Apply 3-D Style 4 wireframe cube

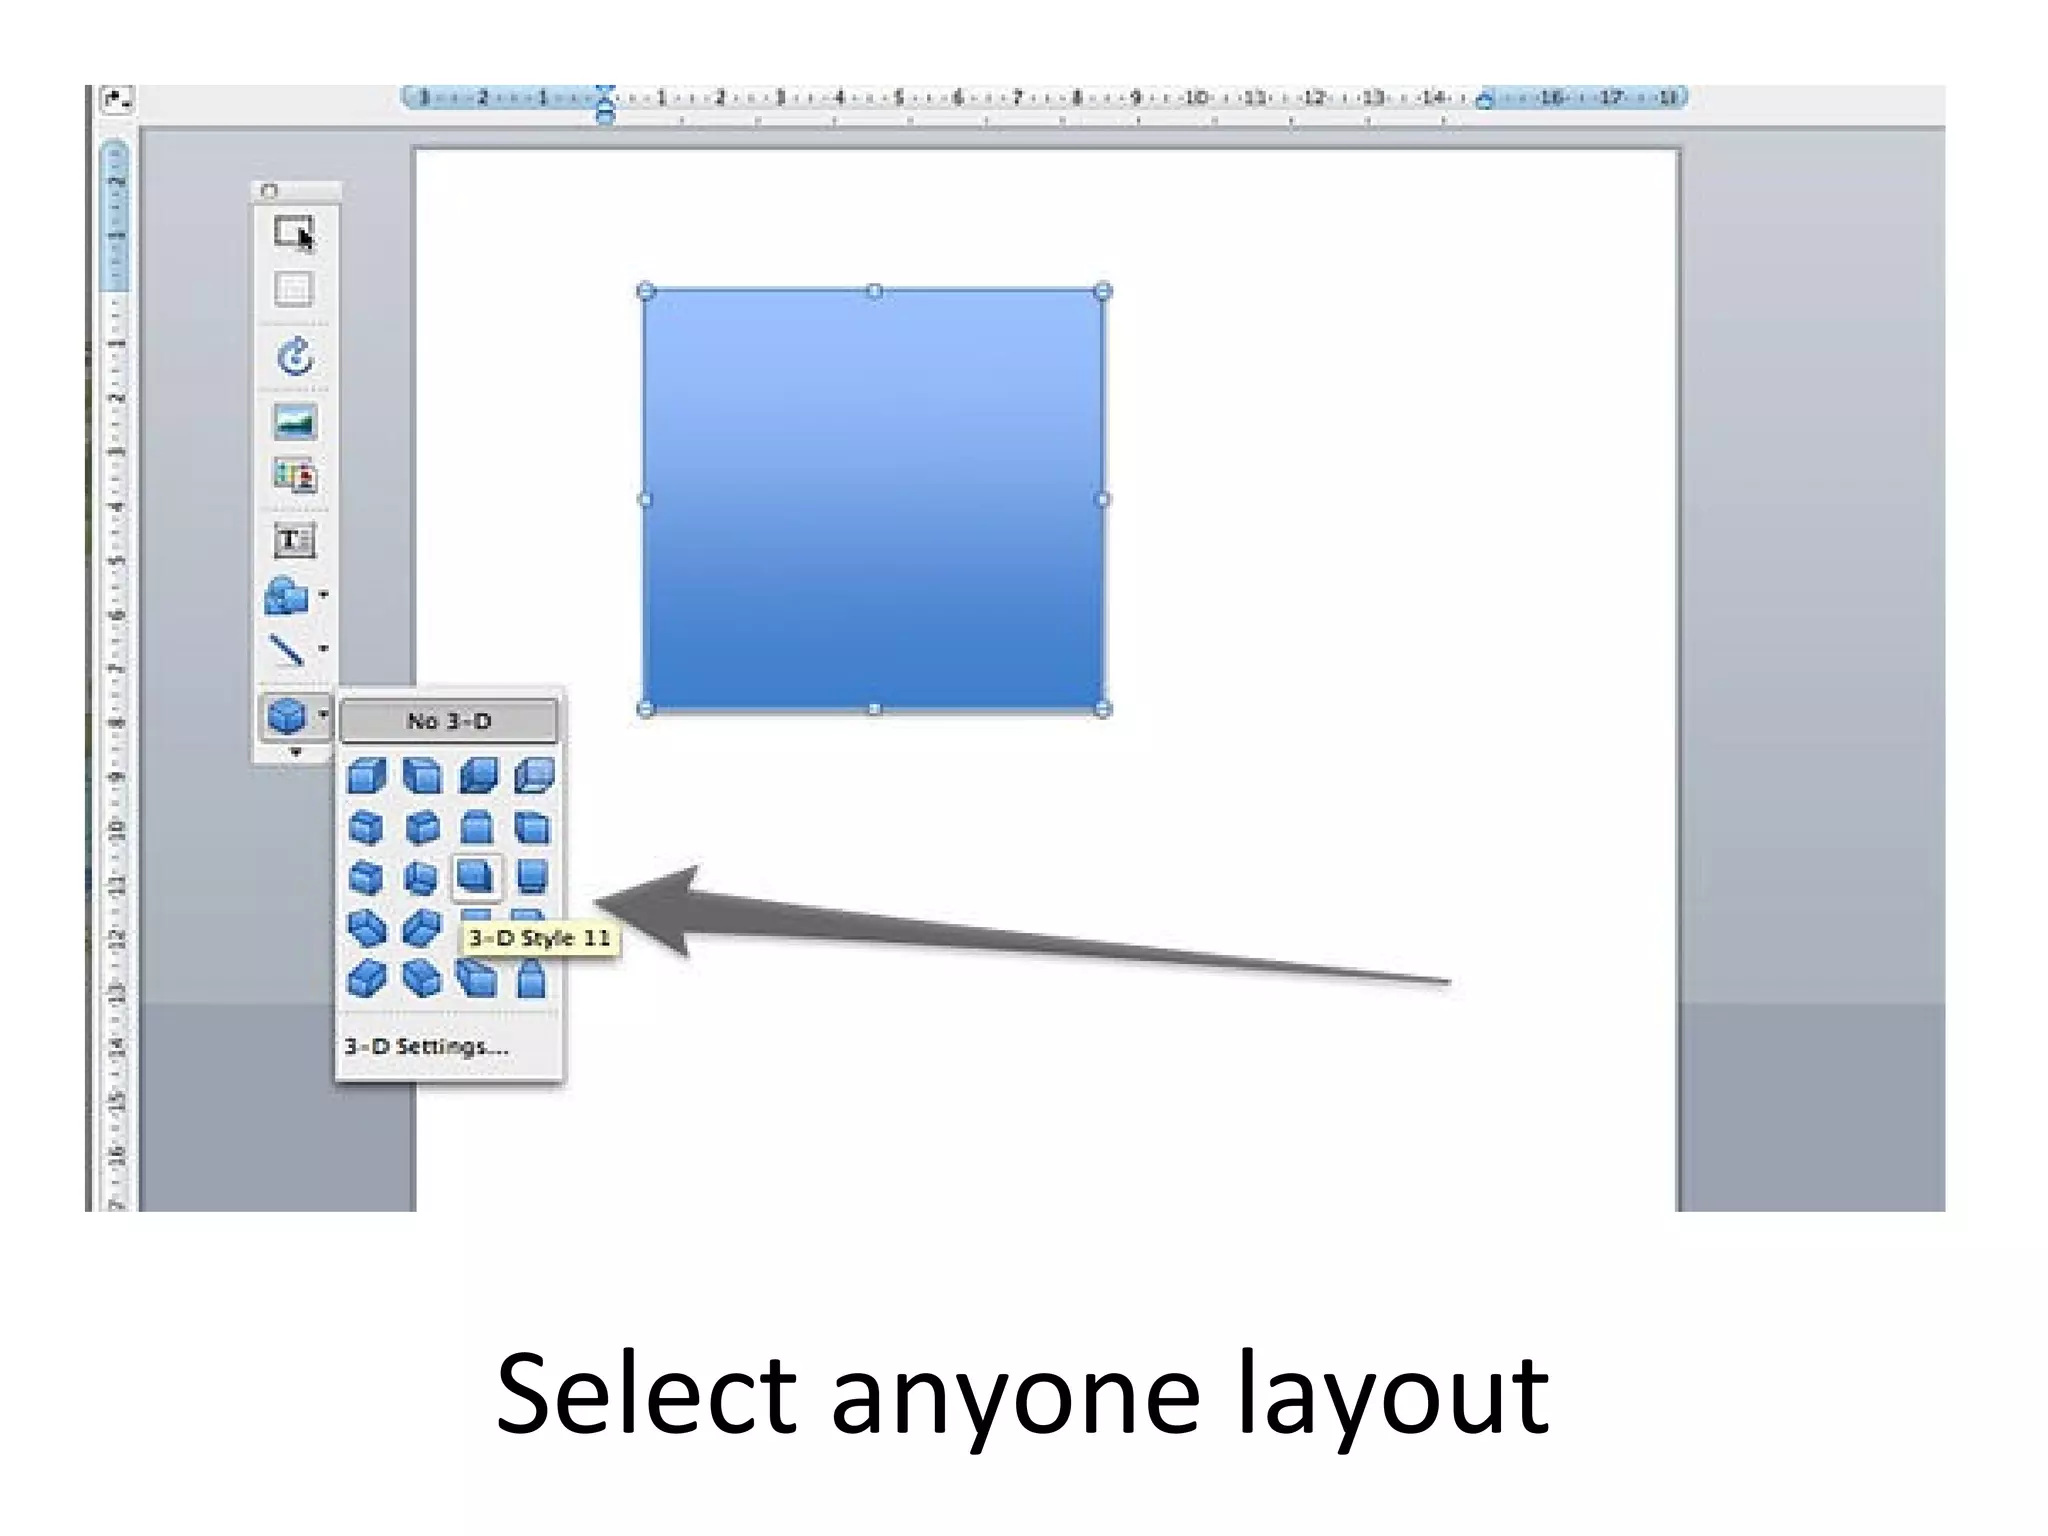click(533, 776)
